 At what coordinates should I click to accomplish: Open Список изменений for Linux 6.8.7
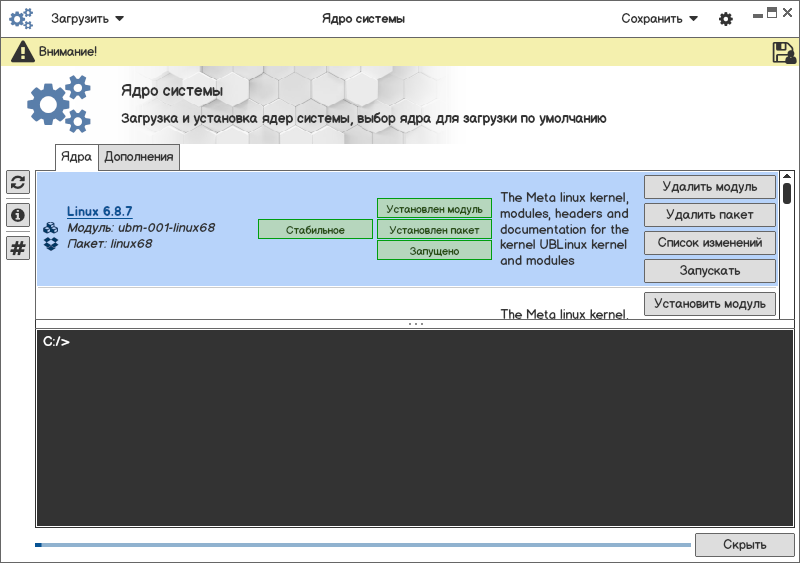[x=710, y=243]
